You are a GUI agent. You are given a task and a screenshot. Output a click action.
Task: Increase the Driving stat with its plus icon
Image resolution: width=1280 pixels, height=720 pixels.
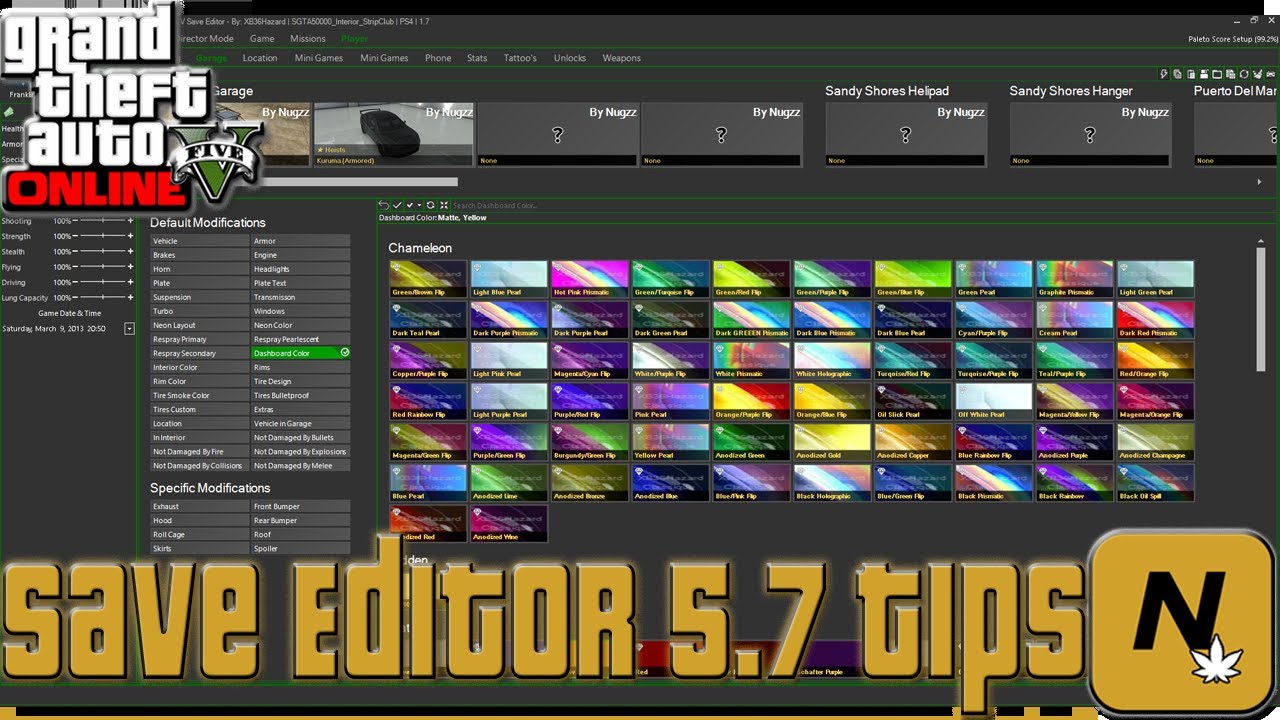130,282
